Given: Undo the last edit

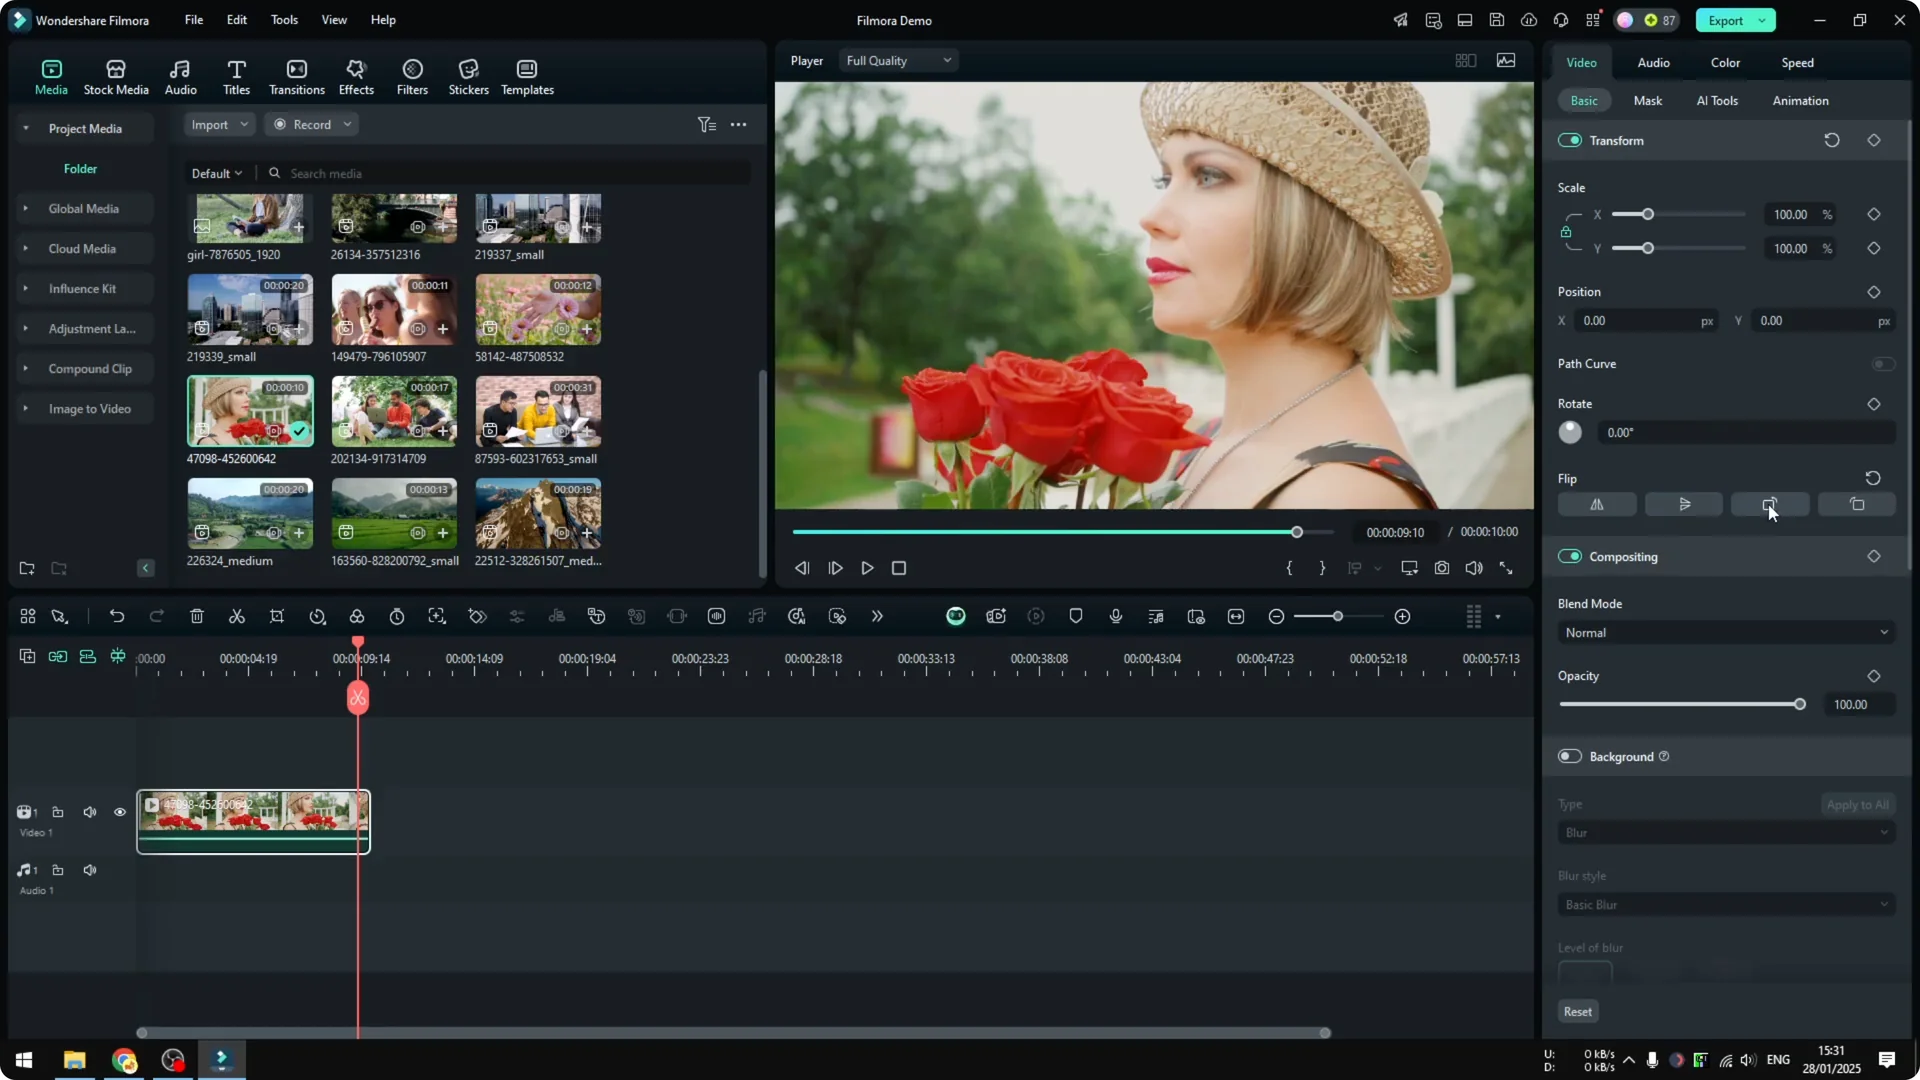Looking at the screenshot, I should pos(117,616).
